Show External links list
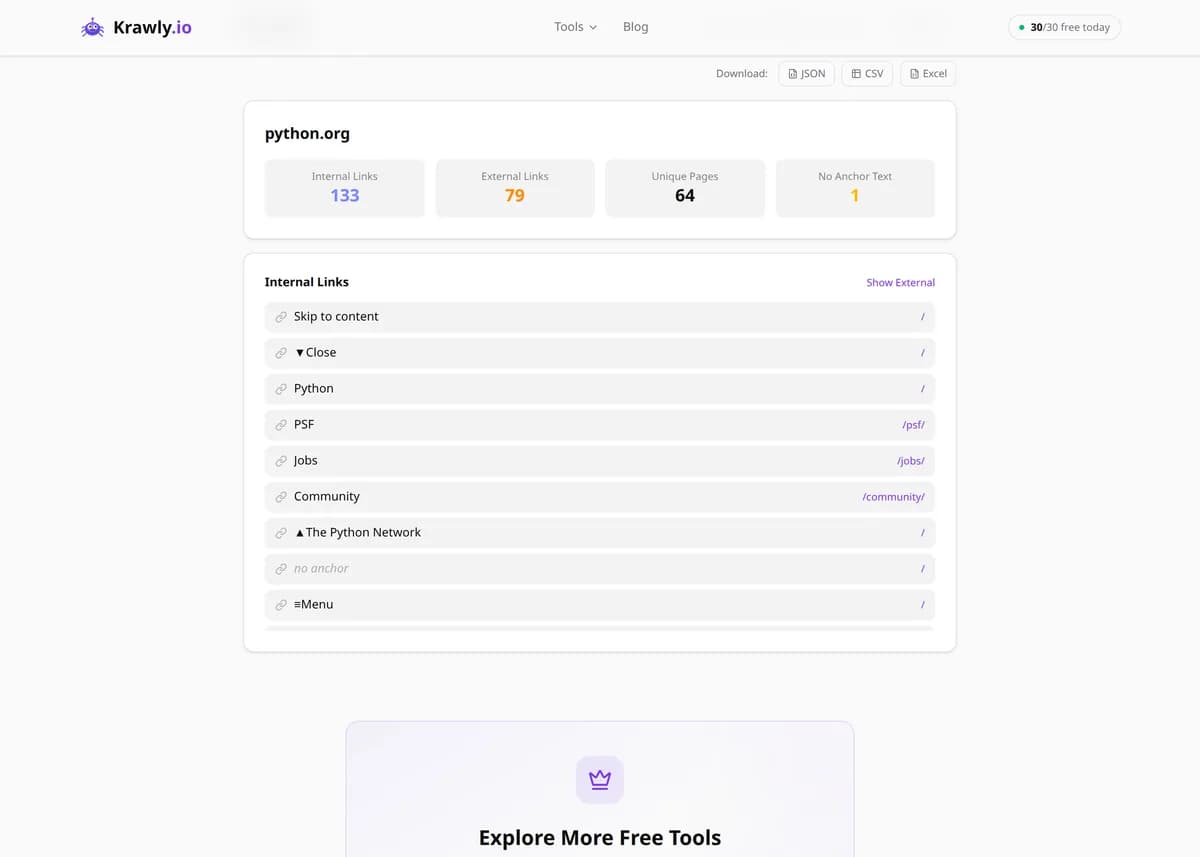Viewport: 1200px width, 857px height. (x=900, y=283)
